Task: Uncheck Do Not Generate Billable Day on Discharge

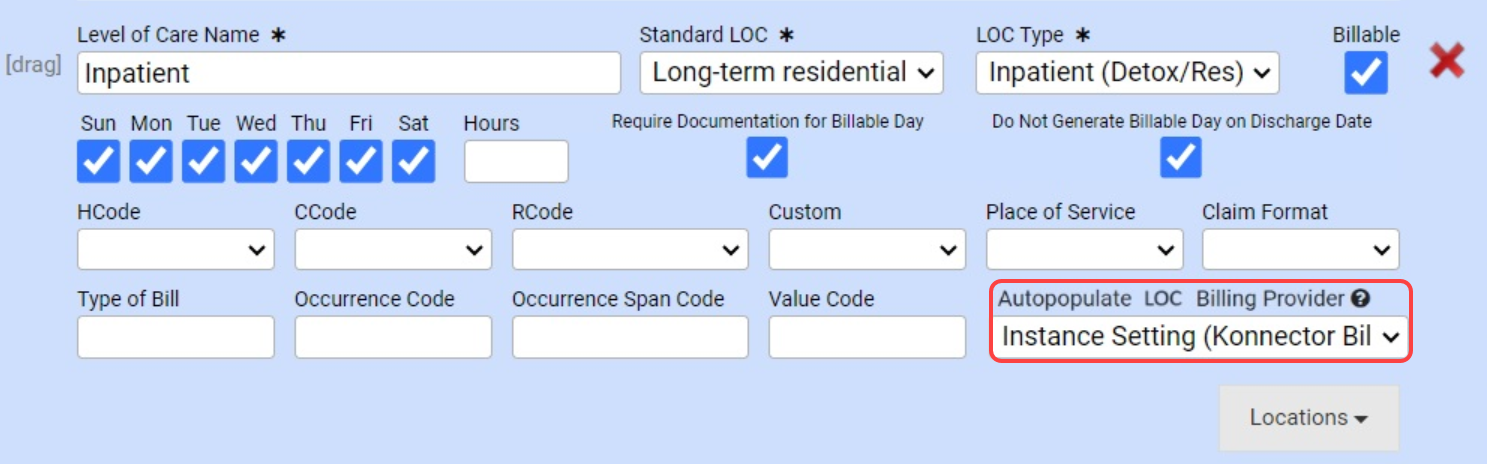Action: (1181, 158)
